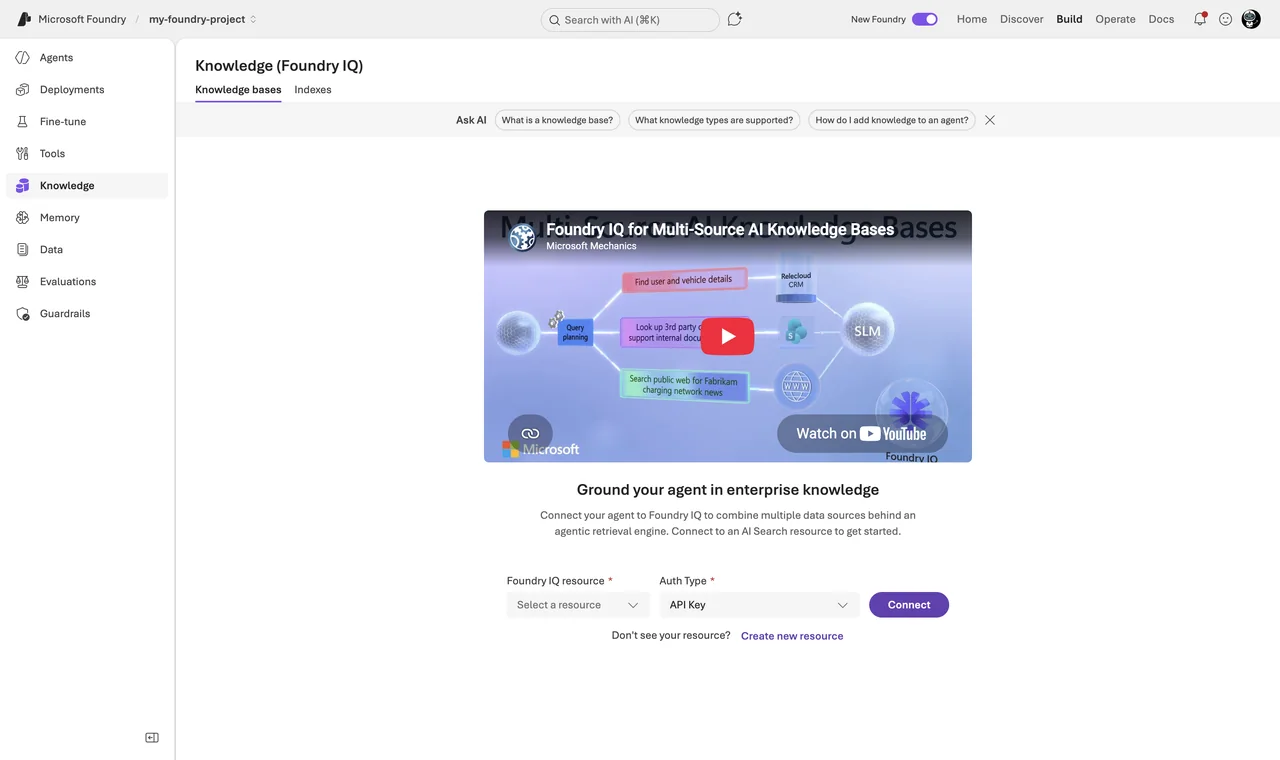
Task: Focus the Search with AI field
Action: (630, 20)
